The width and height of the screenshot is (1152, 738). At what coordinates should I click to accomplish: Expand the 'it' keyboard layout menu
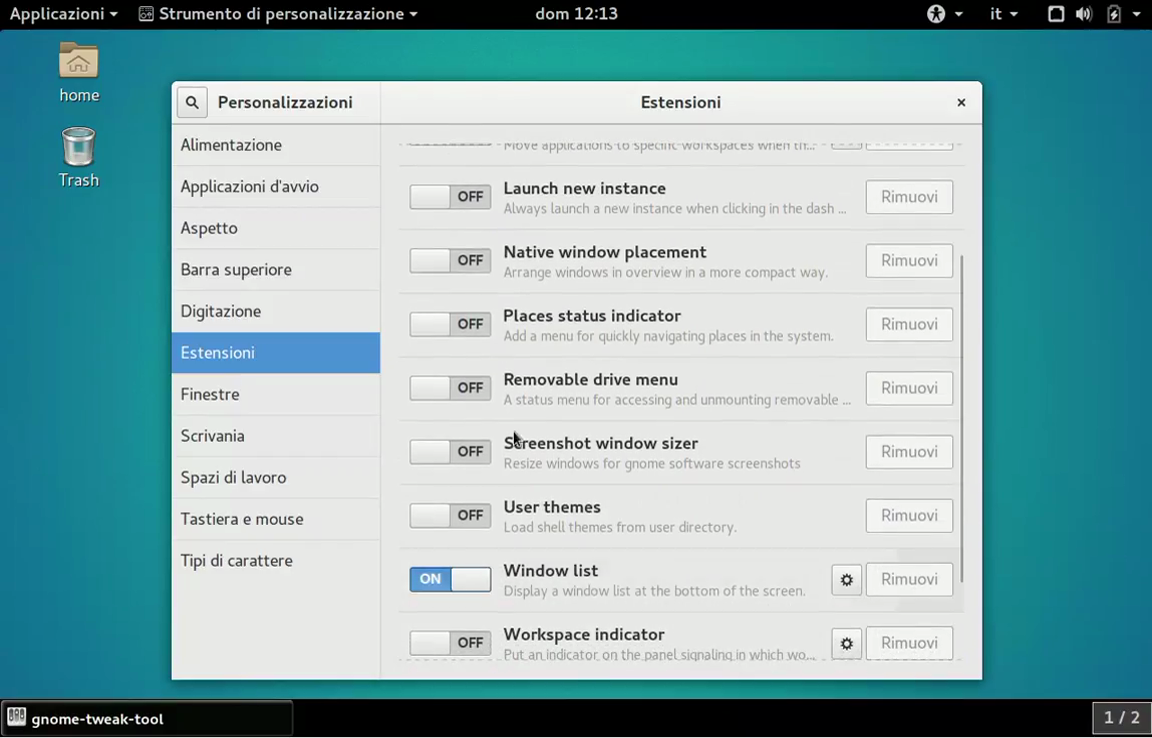[1003, 14]
